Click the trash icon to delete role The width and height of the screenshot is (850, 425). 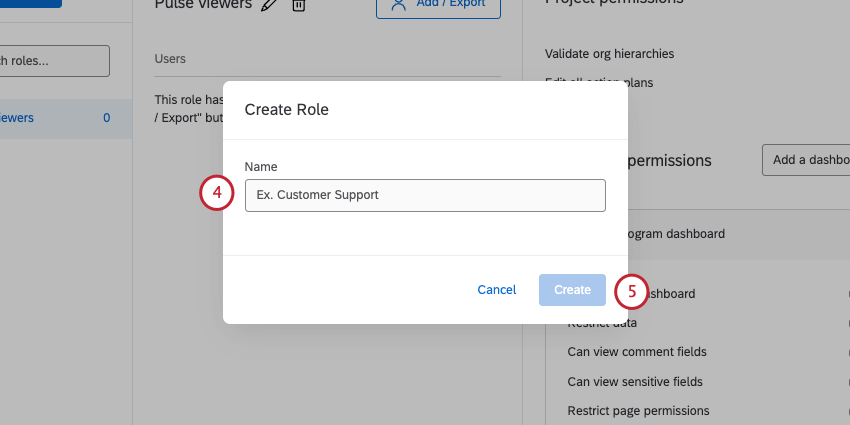point(298,5)
